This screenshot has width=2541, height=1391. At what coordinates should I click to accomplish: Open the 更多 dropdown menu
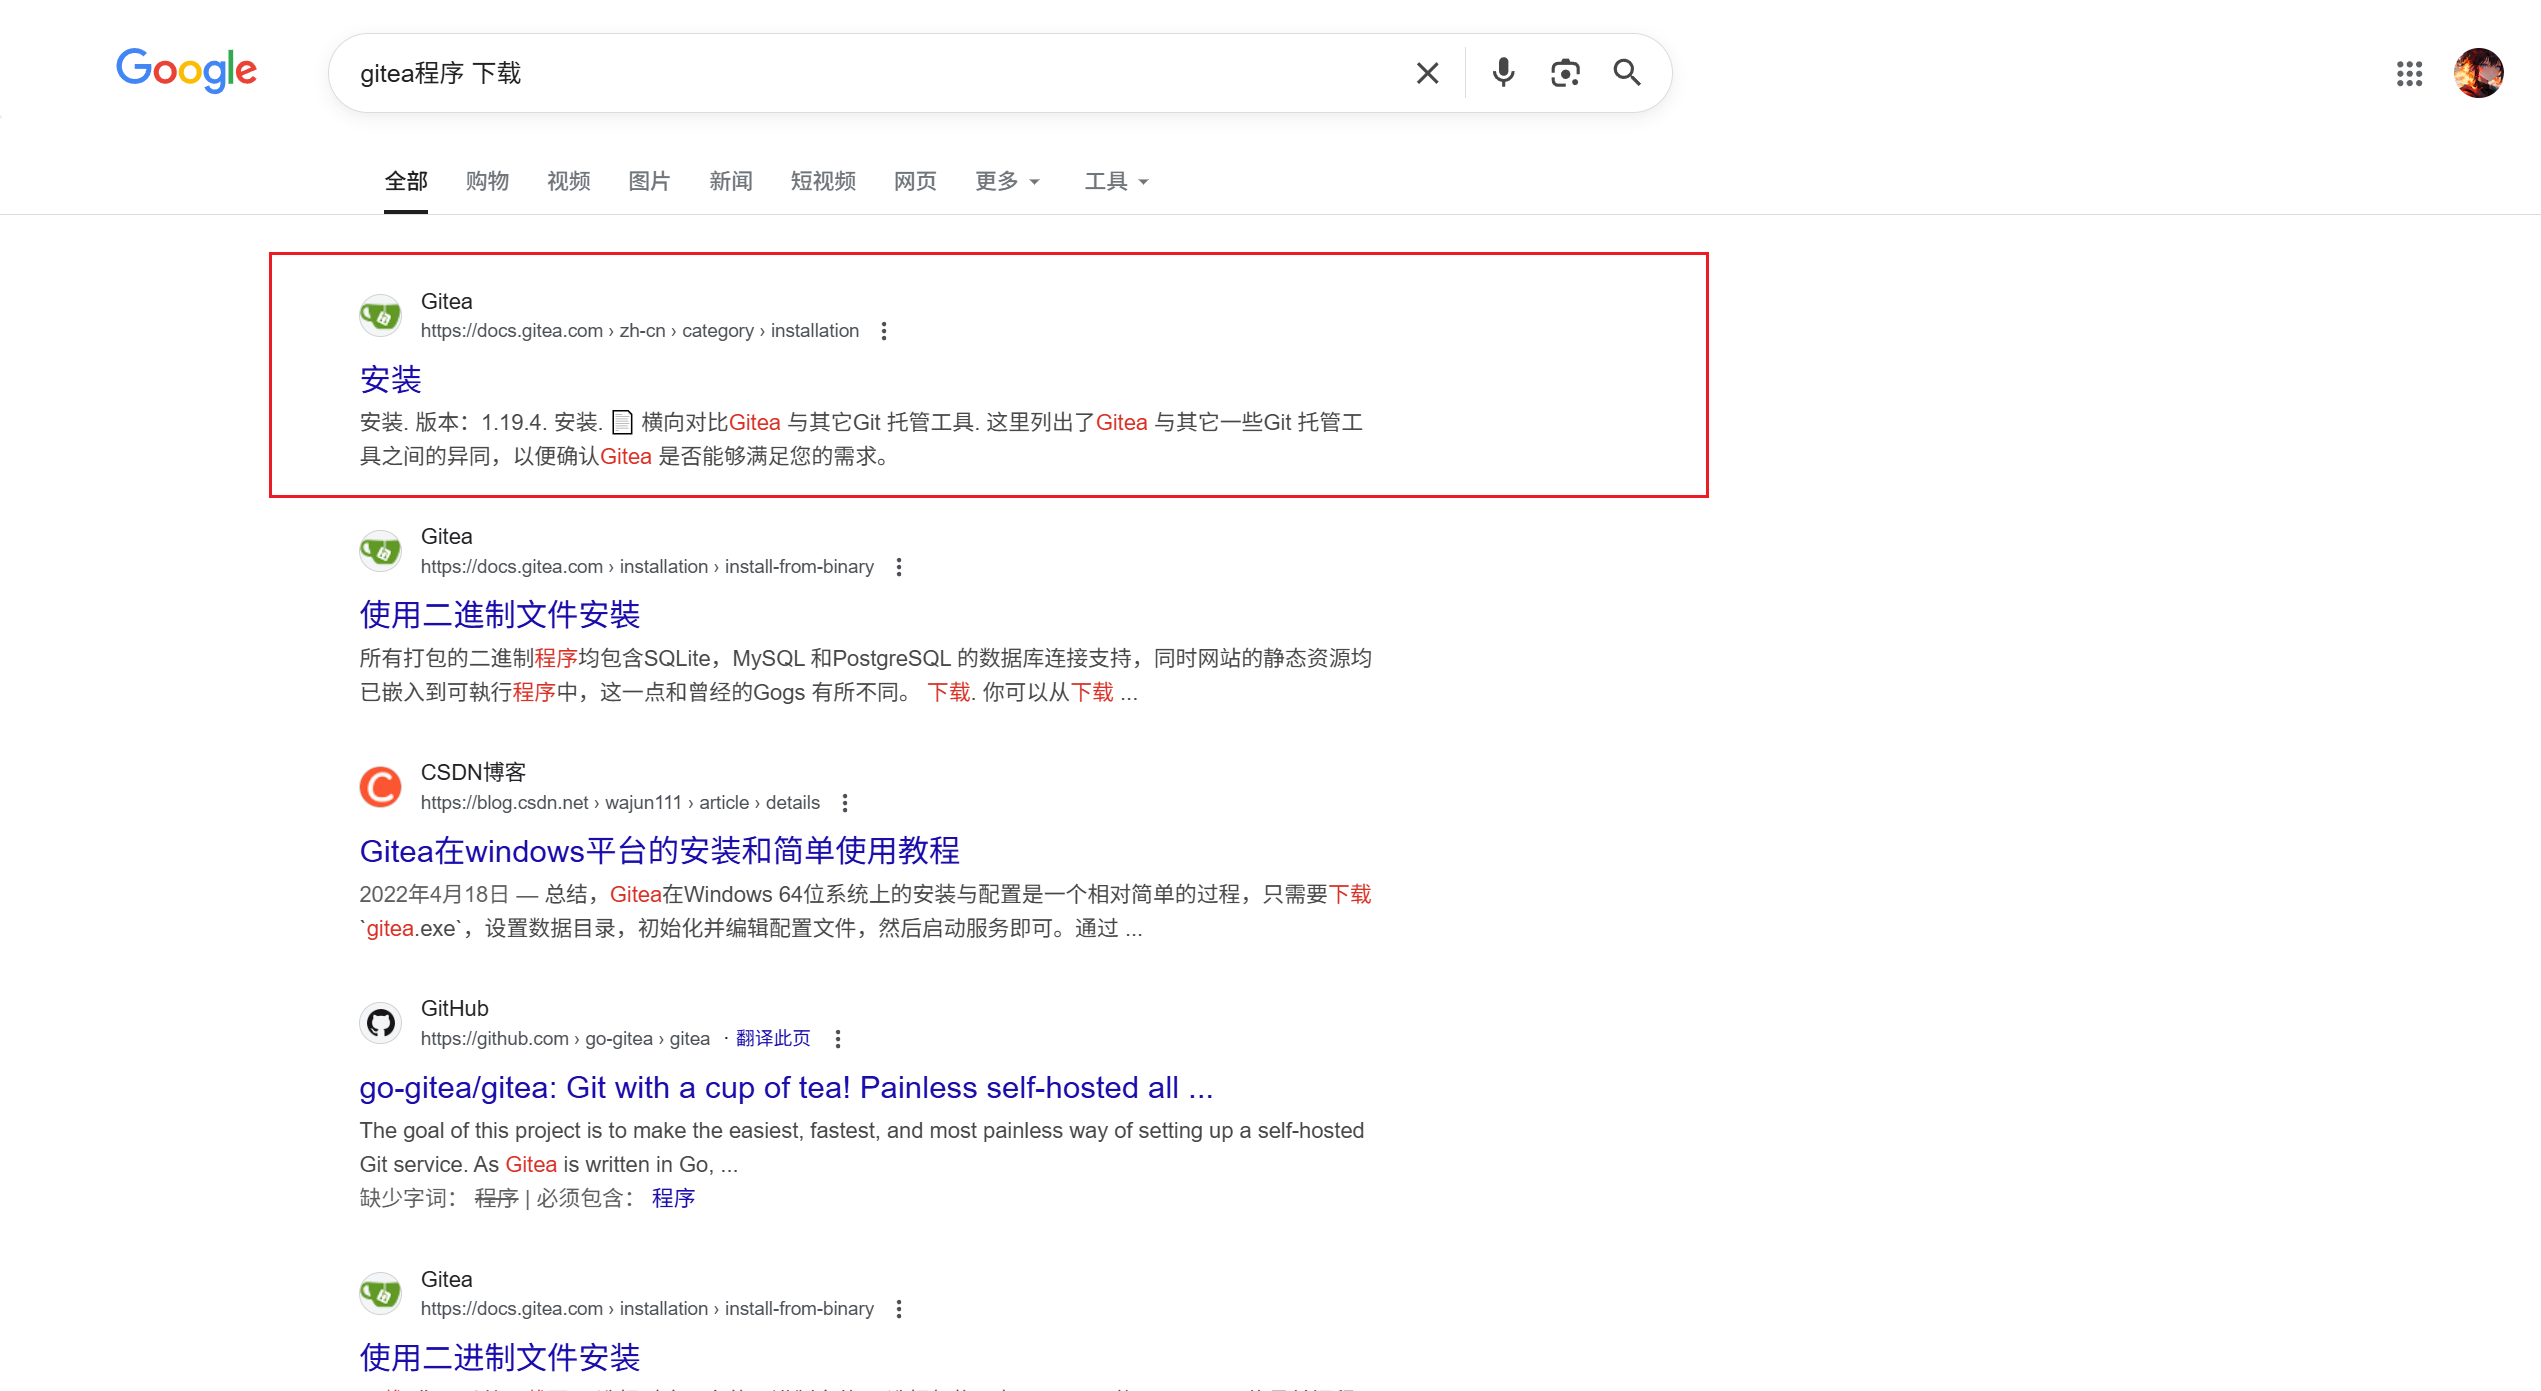[x=1006, y=181]
